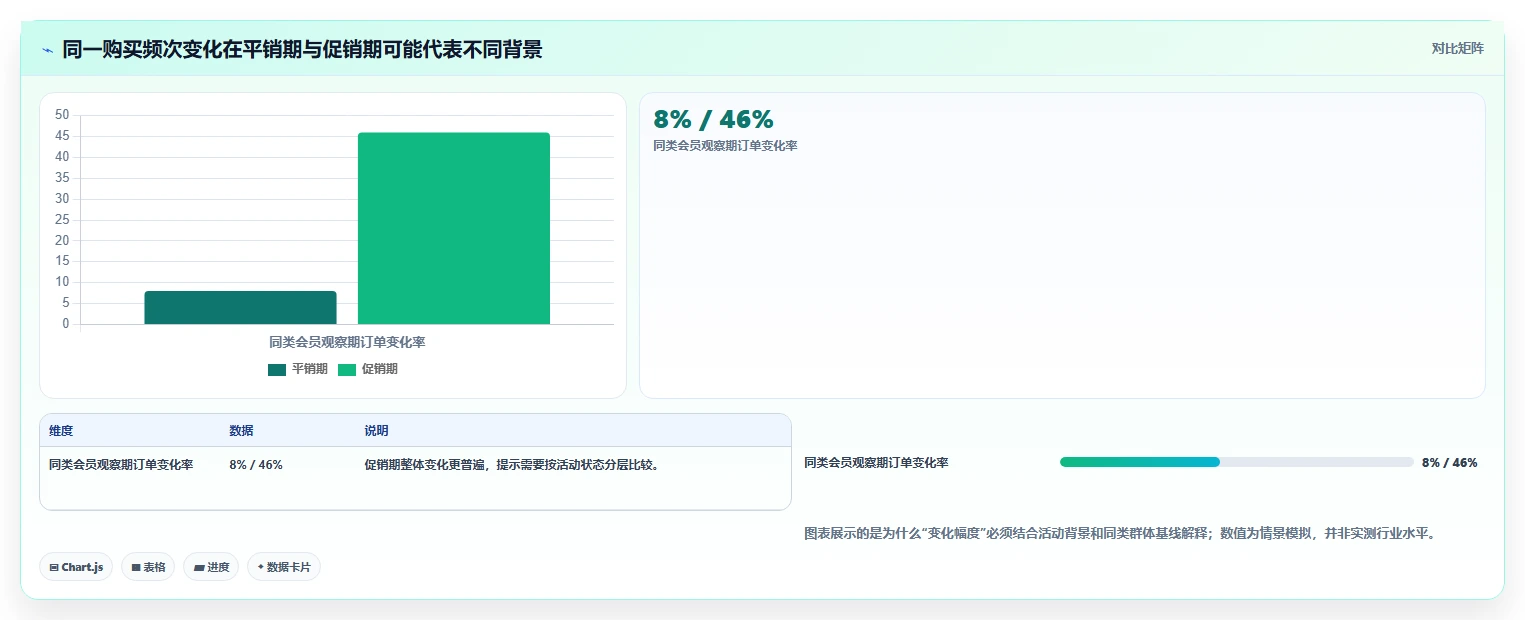
Task: Click the 8% / 46% progress bar
Action: (x=1236, y=462)
